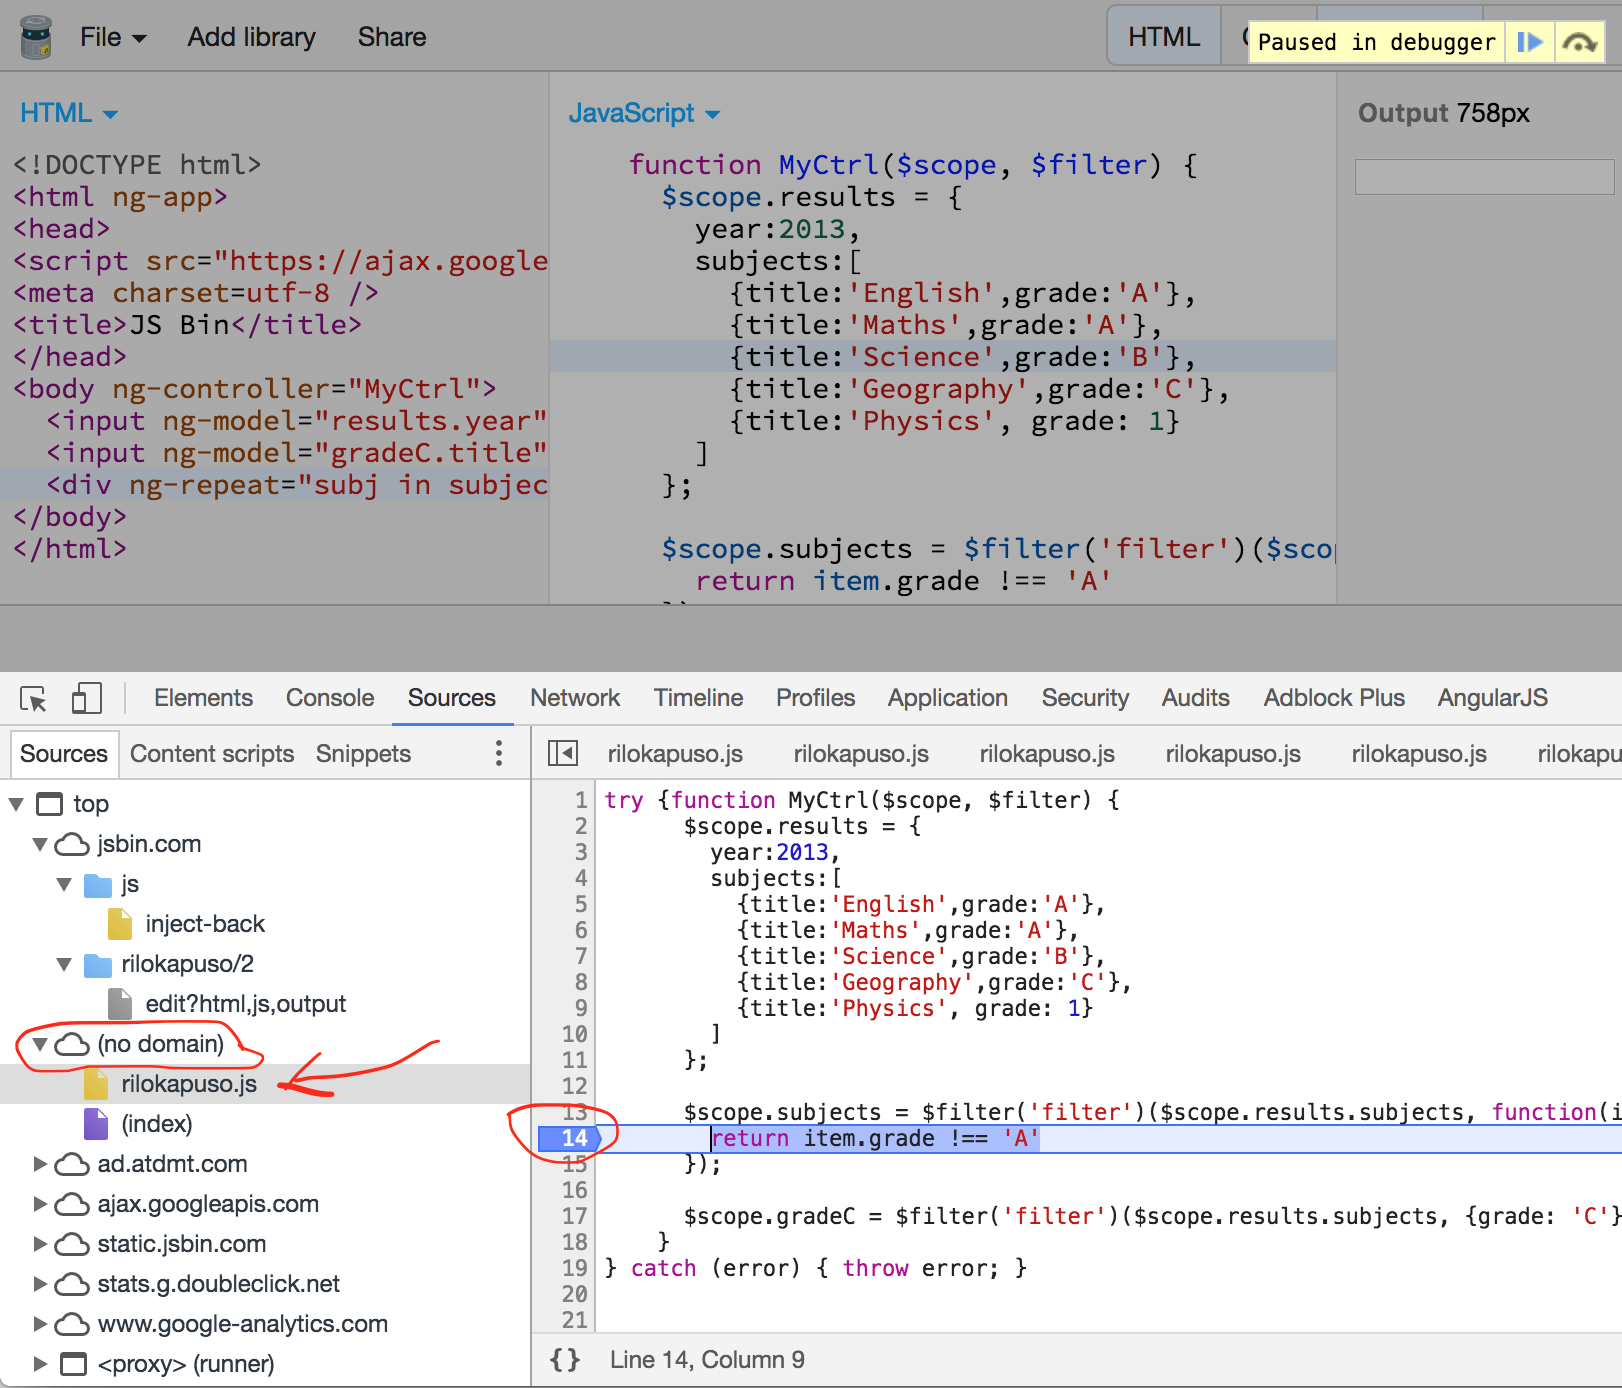Image resolution: width=1622 pixels, height=1388 pixels.
Task: Click the div ng-repeat line in HTML editor
Action: [x=275, y=485]
